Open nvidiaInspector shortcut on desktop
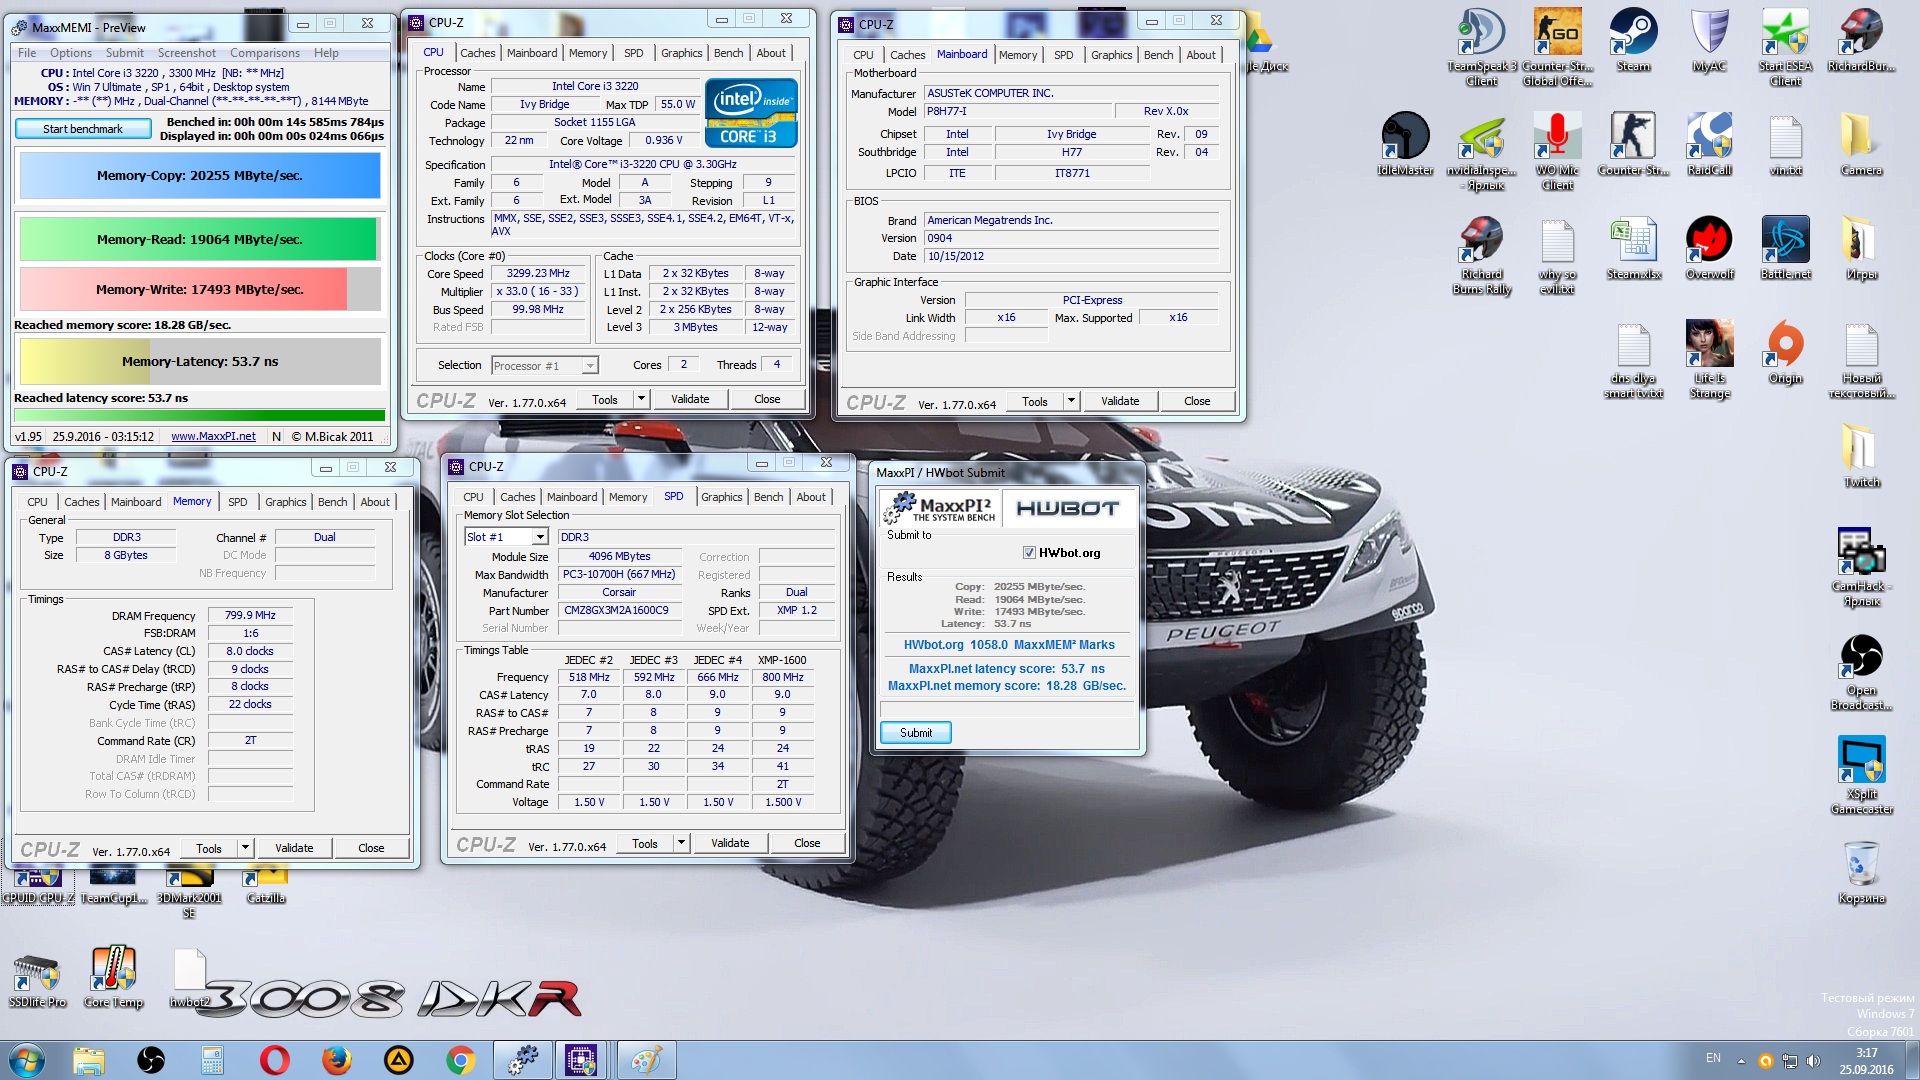Screen dimensions: 1920x1080 coord(1481,150)
